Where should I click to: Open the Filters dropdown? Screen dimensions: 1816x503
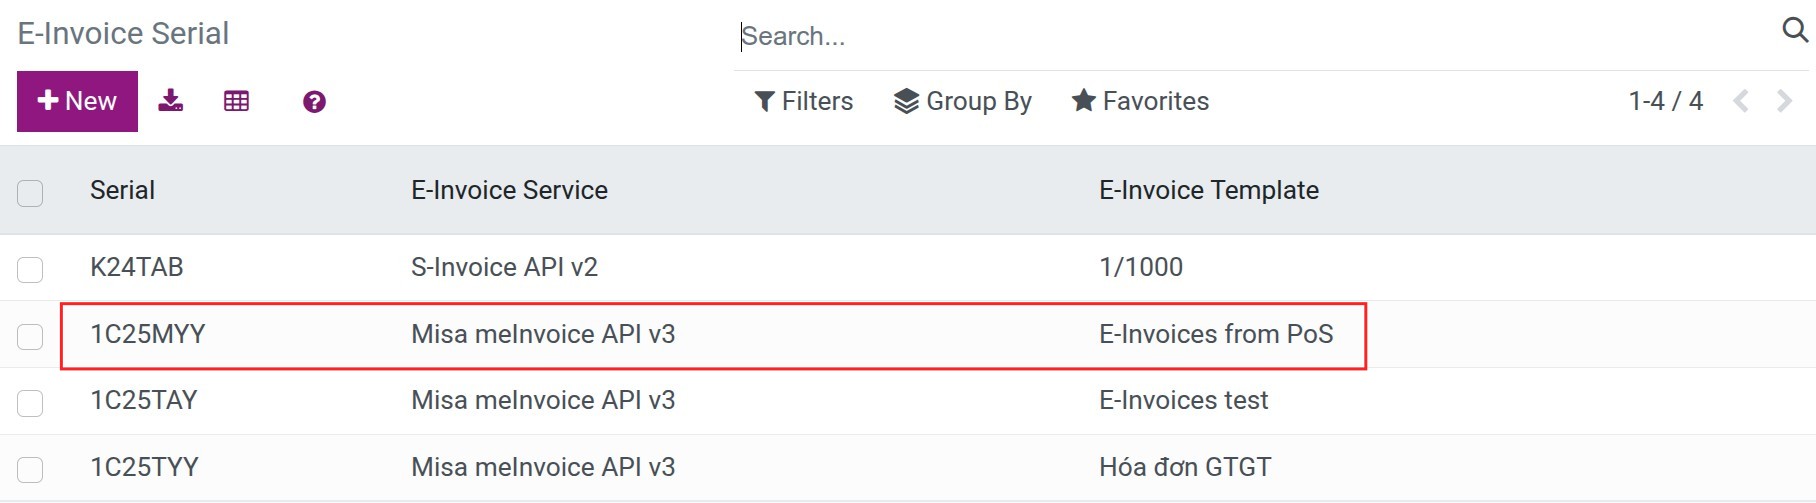click(x=803, y=101)
